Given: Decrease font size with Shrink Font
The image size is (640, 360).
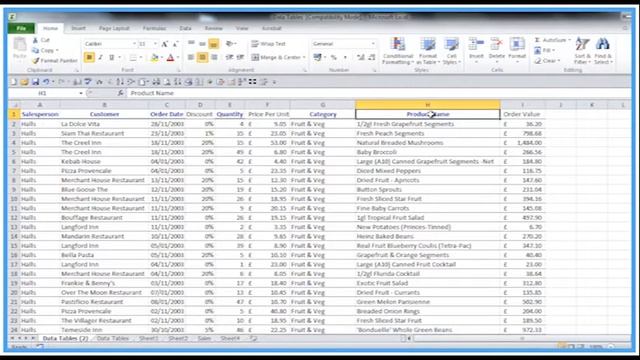Looking at the screenshot, I should pyautogui.click(x=176, y=44).
